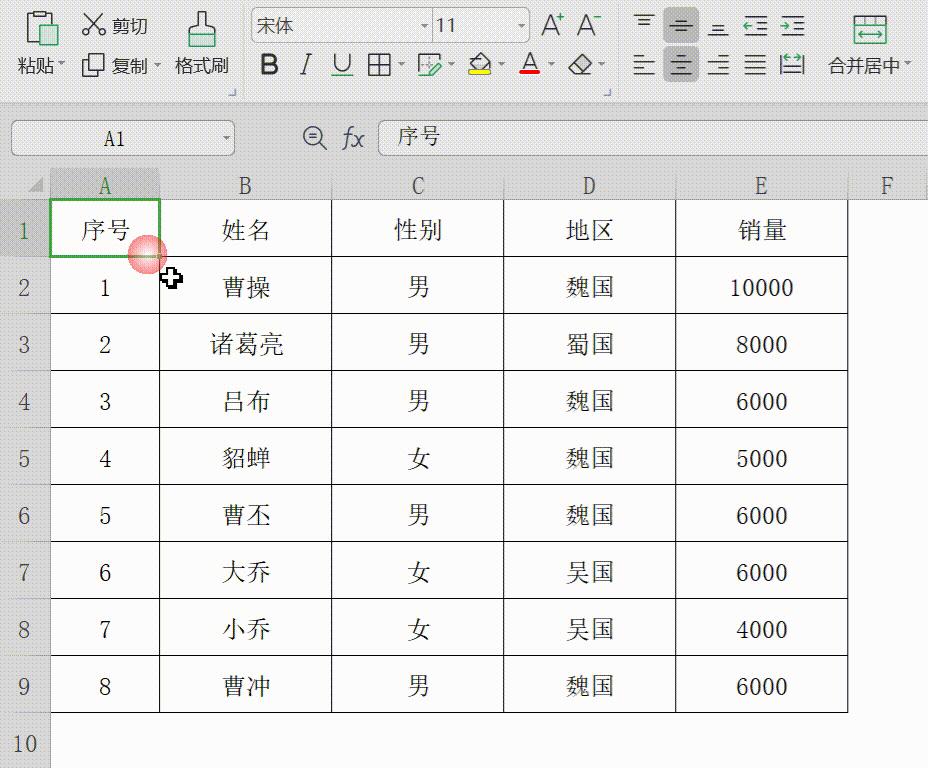
Task: Click the magnifier search icon near formula bar
Action: click(x=313, y=138)
